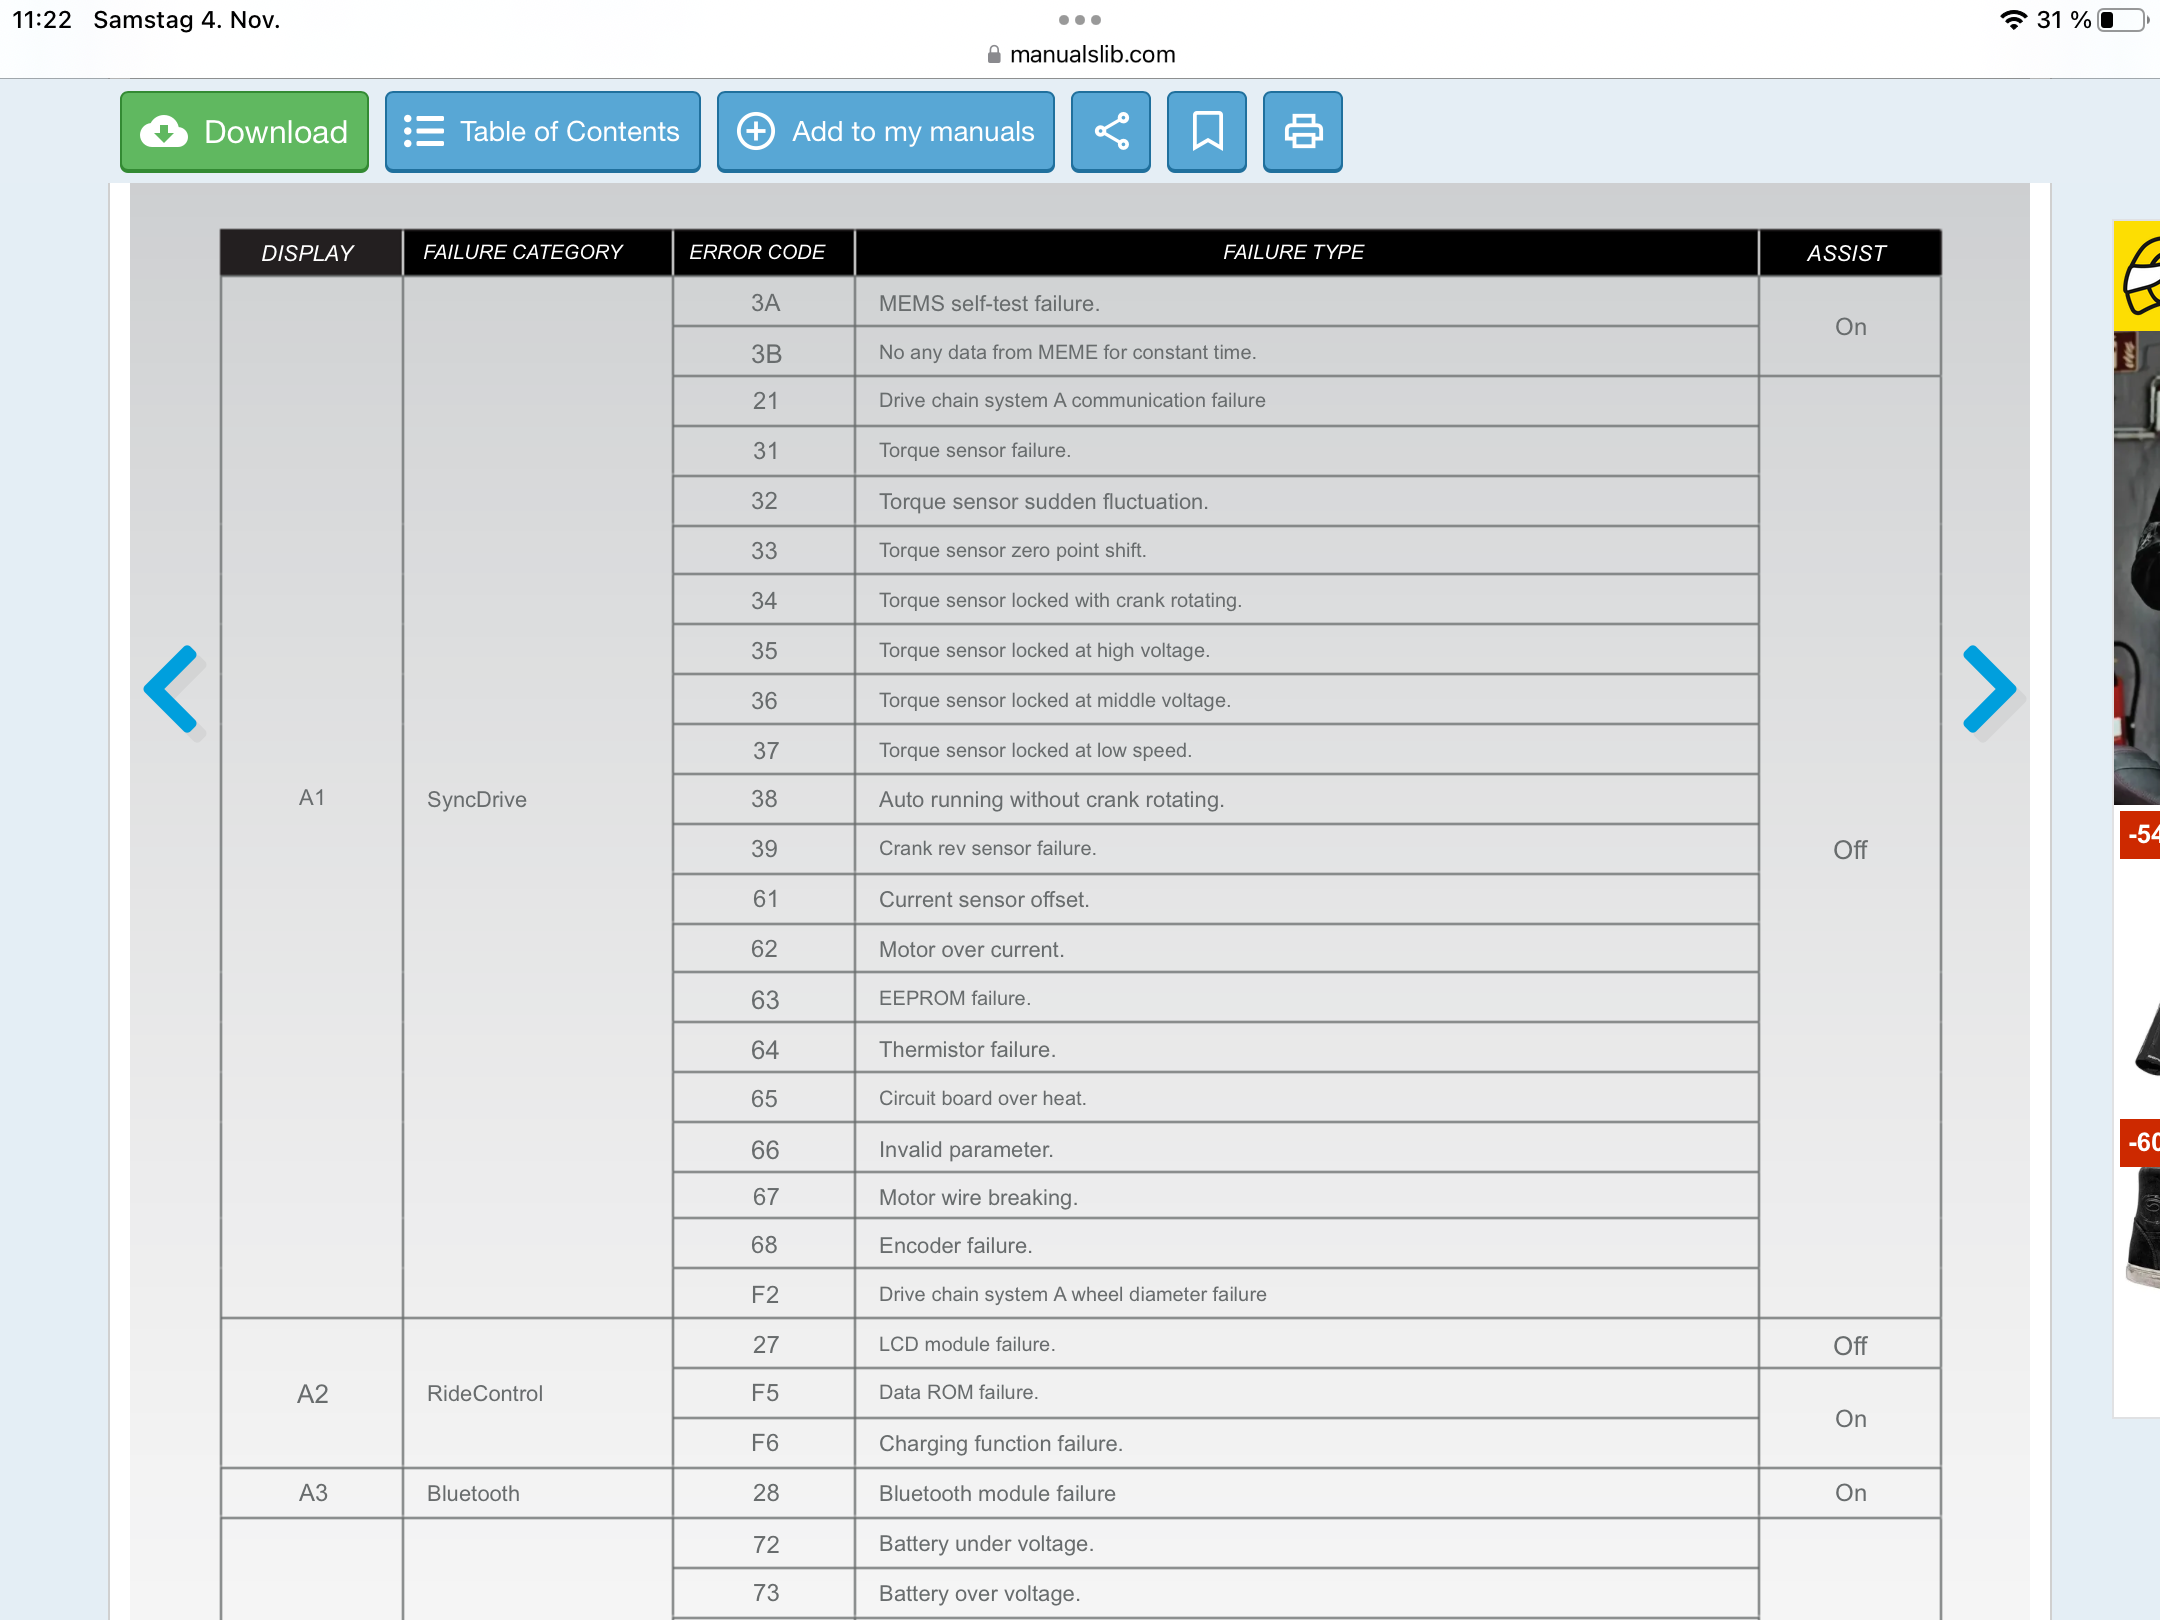Add to my manuals
Image resolution: width=2160 pixels, height=1620 pixels.
(x=886, y=132)
